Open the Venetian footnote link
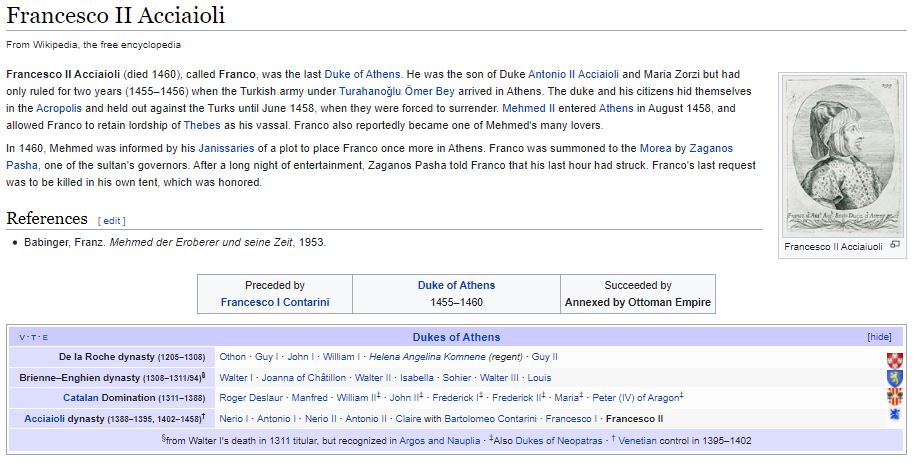The image size is (916, 466). (637, 441)
